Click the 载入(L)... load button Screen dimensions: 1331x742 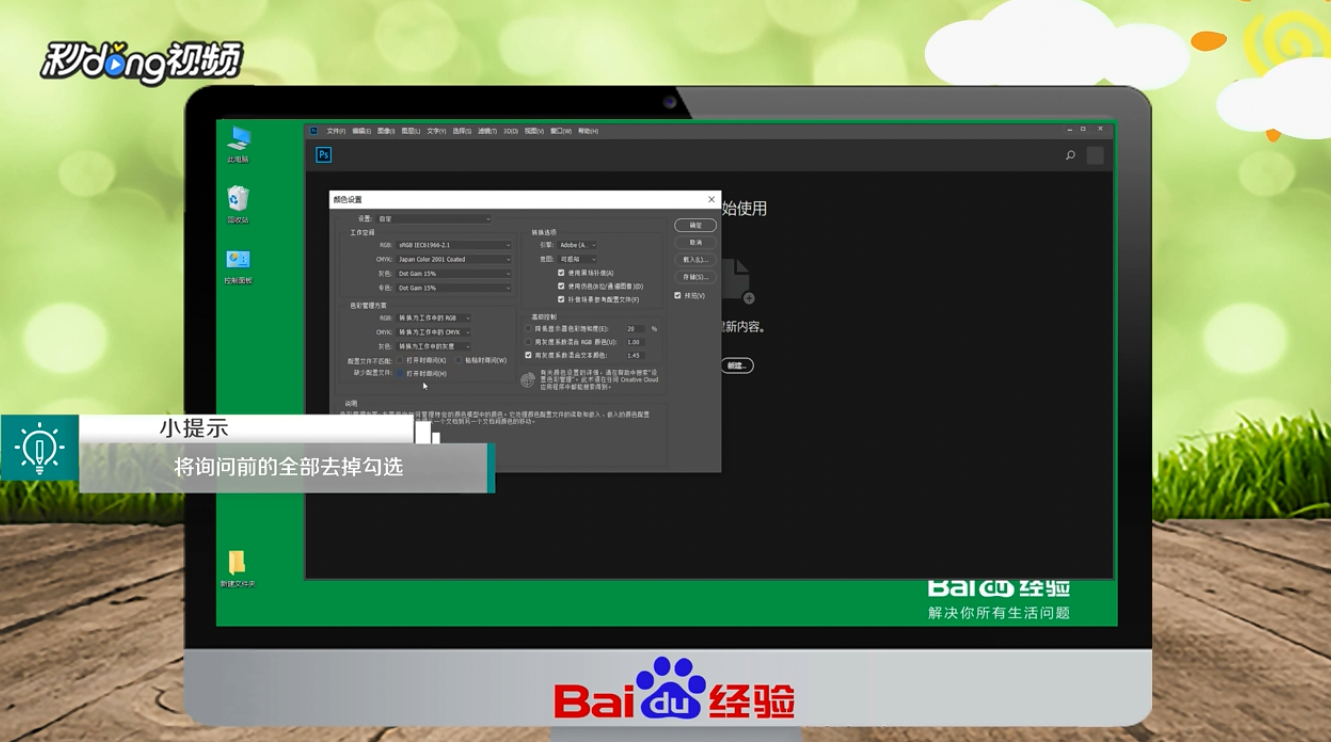(x=695, y=259)
